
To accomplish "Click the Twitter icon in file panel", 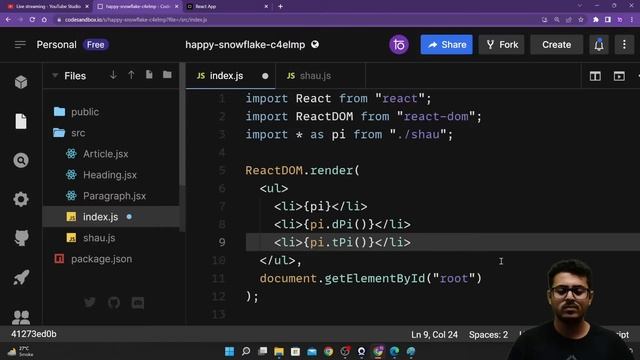I will coord(90,302).
